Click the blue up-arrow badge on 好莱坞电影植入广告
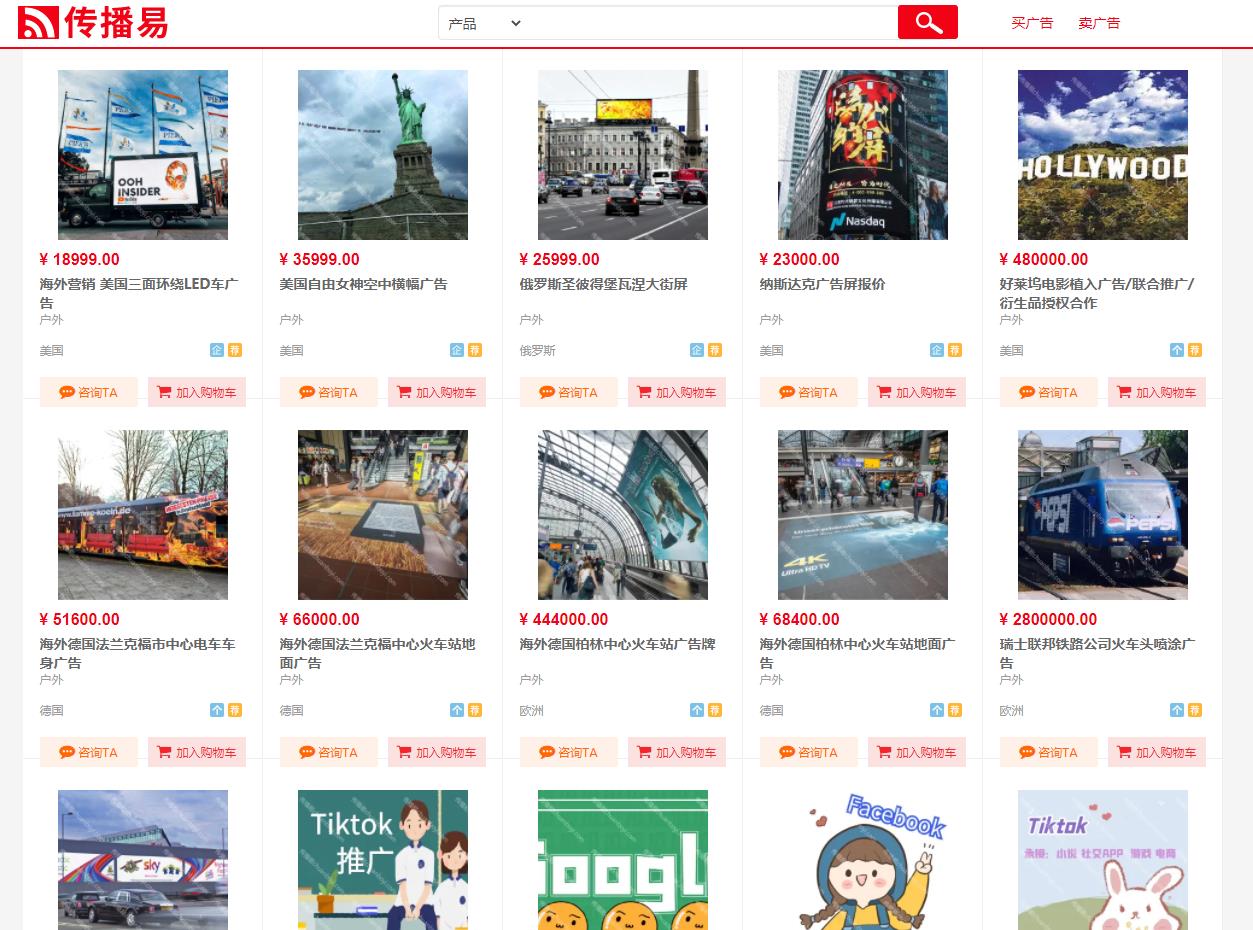The width and height of the screenshot is (1253, 930). coord(1177,350)
